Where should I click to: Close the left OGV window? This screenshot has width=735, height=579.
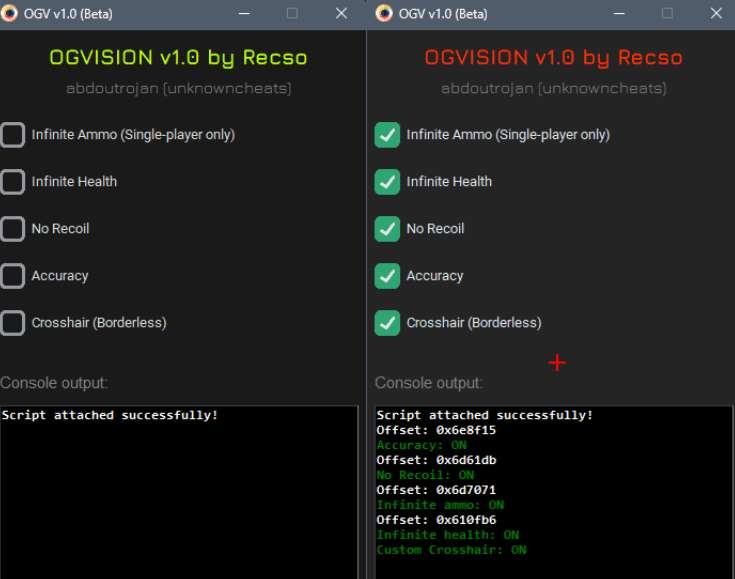[341, 14]
